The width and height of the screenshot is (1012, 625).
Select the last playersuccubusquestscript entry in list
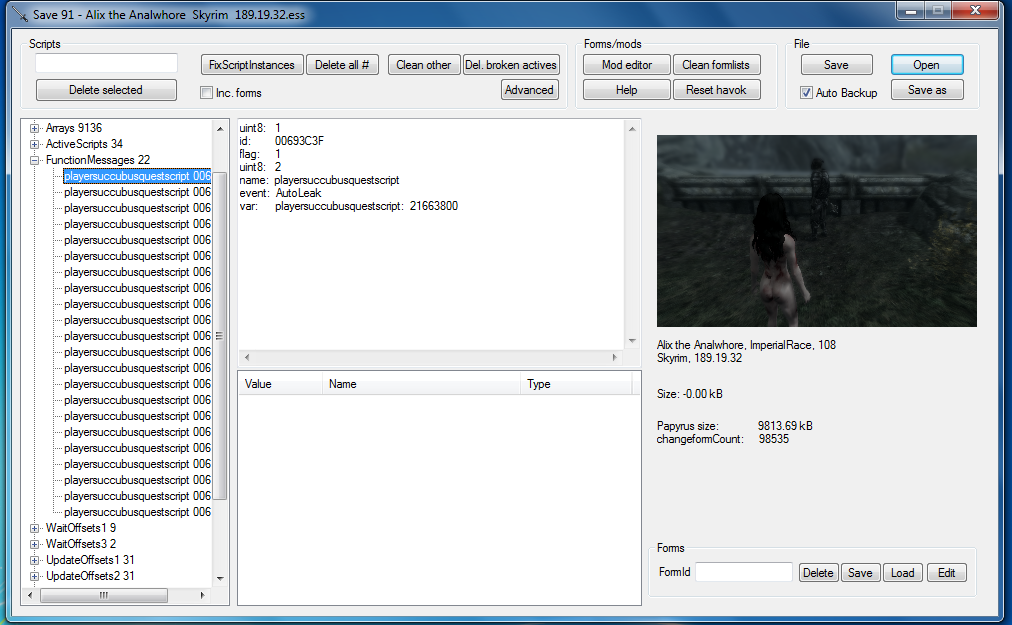point(137,512)
